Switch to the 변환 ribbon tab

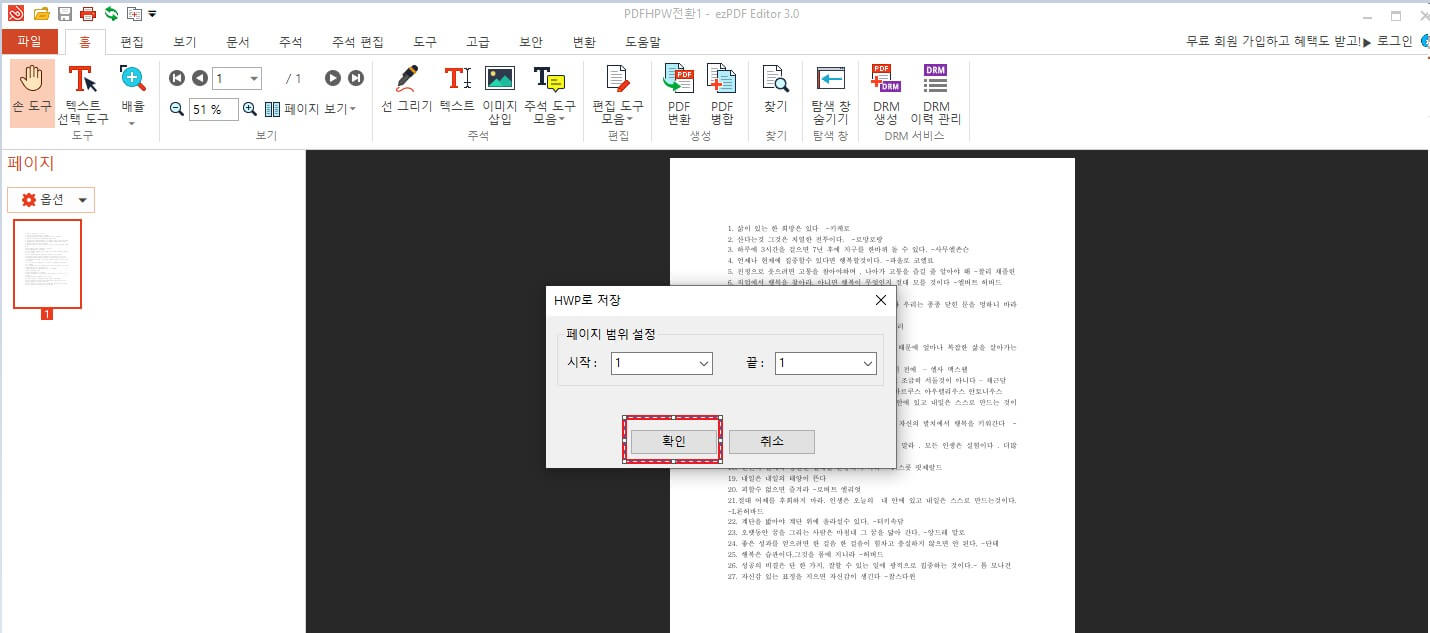[x=585, y=42]
